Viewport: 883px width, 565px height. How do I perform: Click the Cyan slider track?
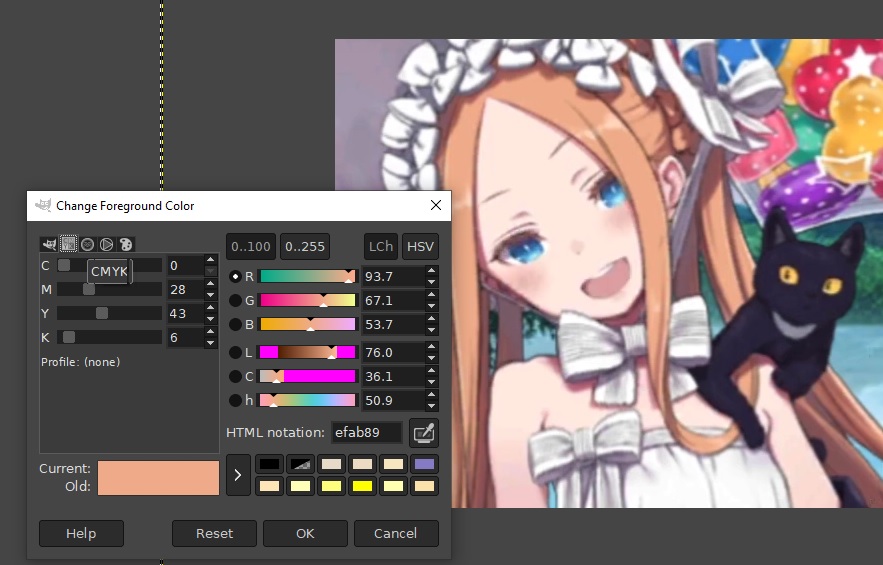(109, 265)
